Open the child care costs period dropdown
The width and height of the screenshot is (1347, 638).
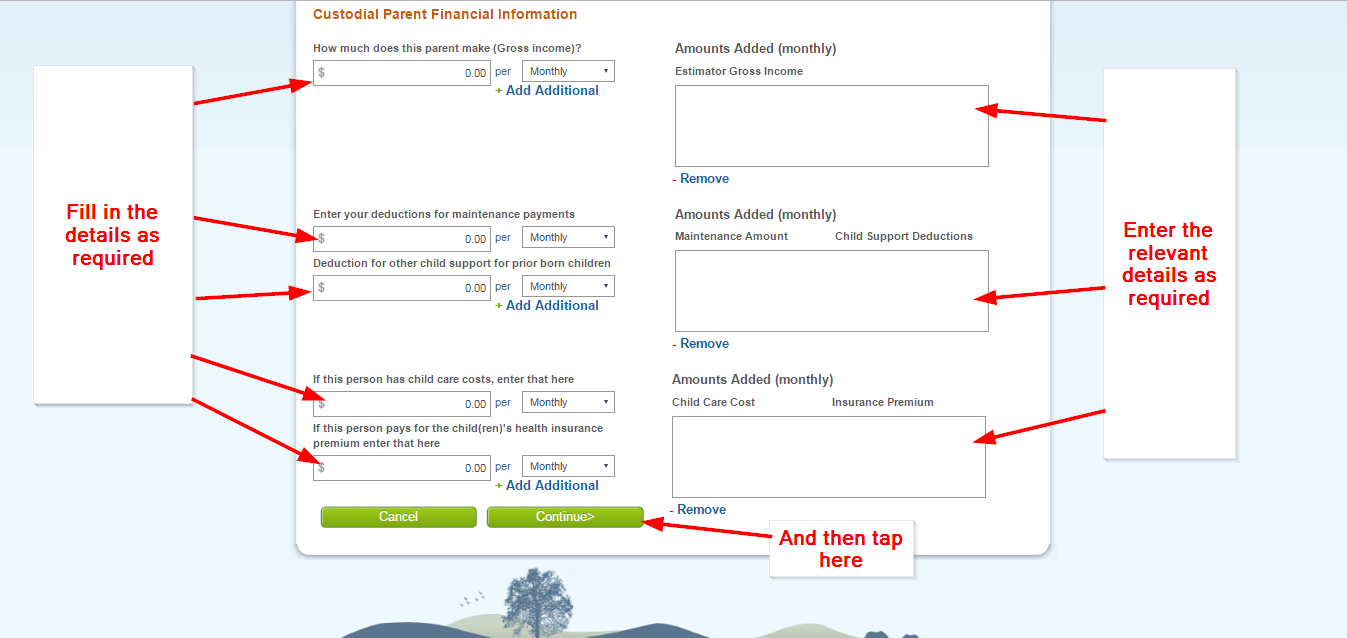568,402
